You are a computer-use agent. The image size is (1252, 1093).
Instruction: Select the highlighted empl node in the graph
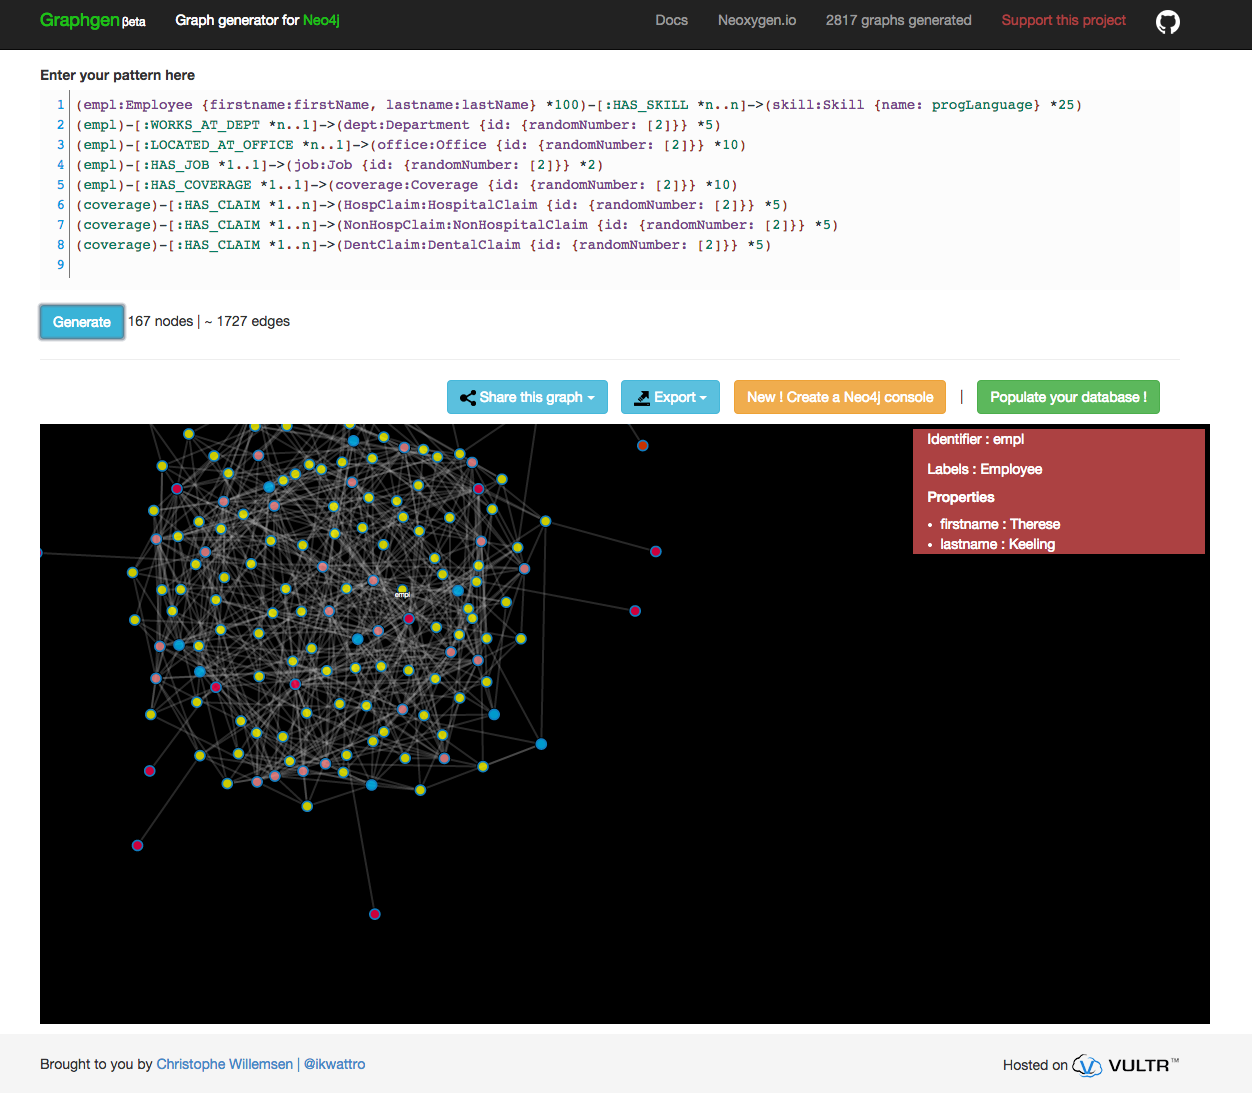coord(403,589)
